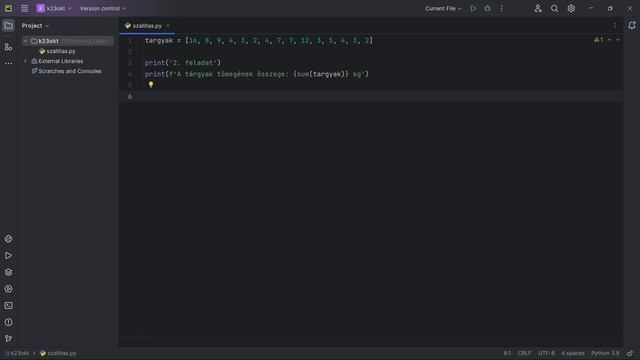Open the Run tool window
The height and width of the screenshot is (360, 640).
[8, 256]
